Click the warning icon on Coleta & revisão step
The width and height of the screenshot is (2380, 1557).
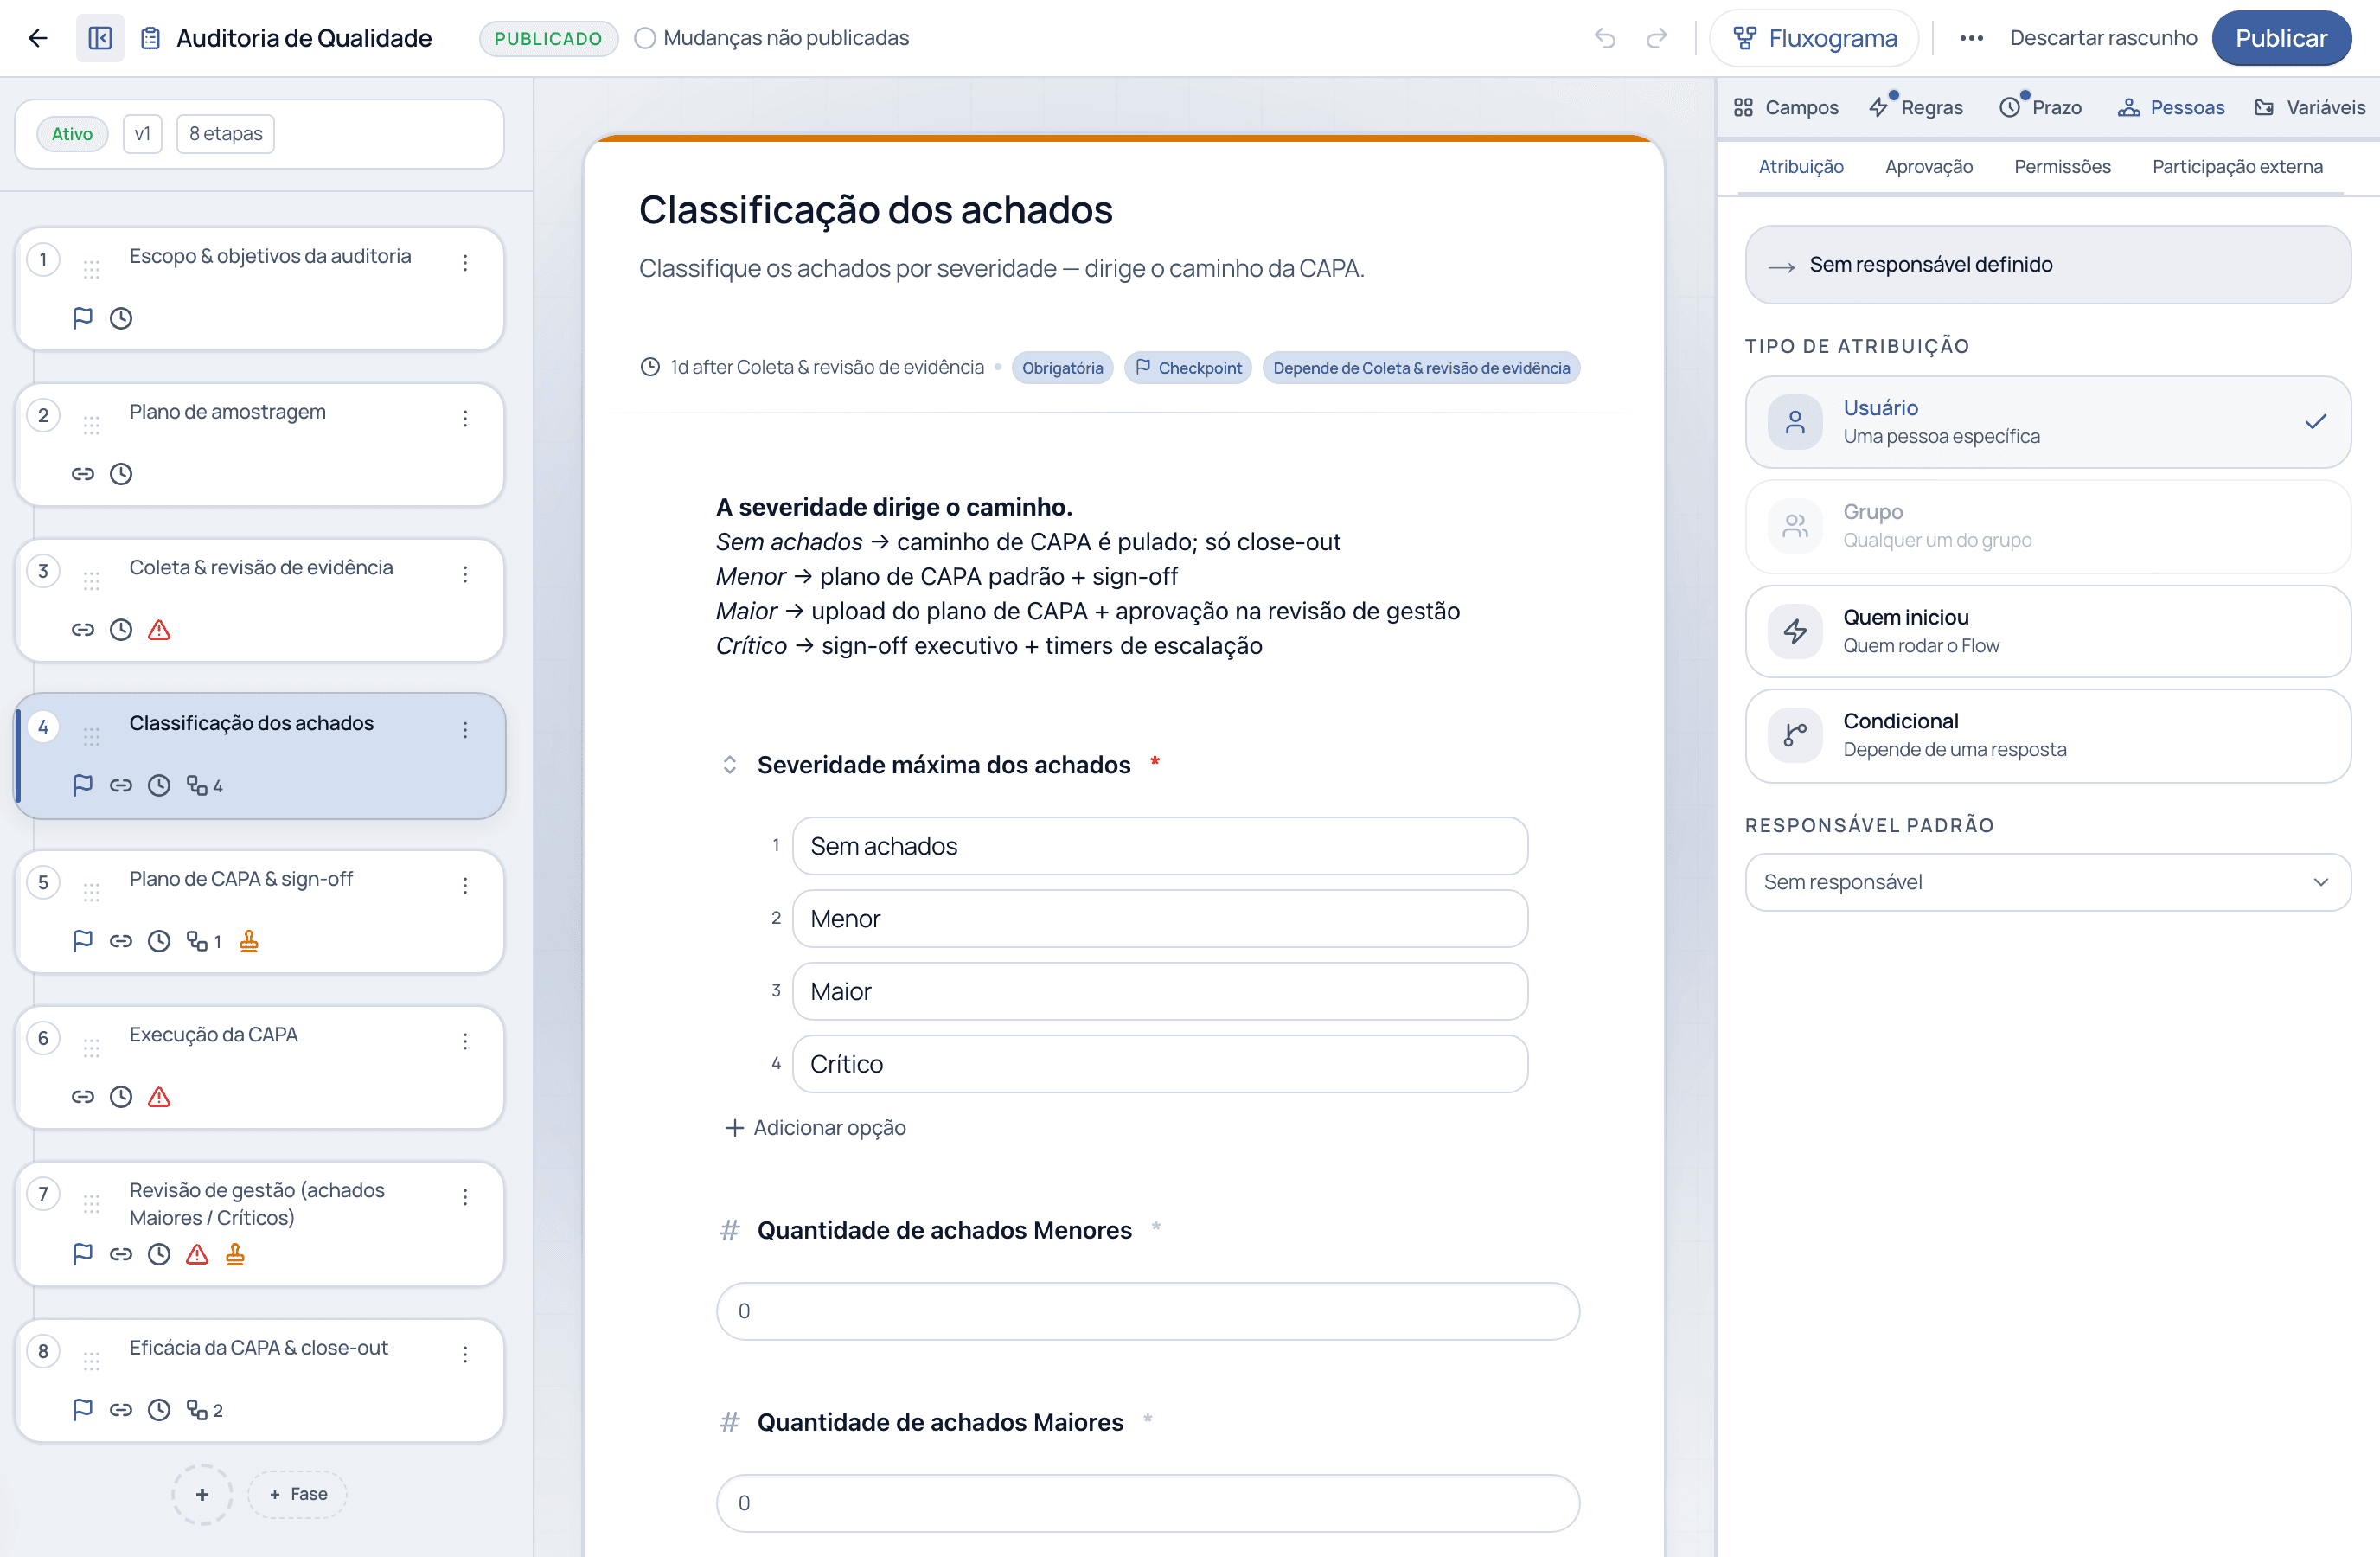click(159, 630)
